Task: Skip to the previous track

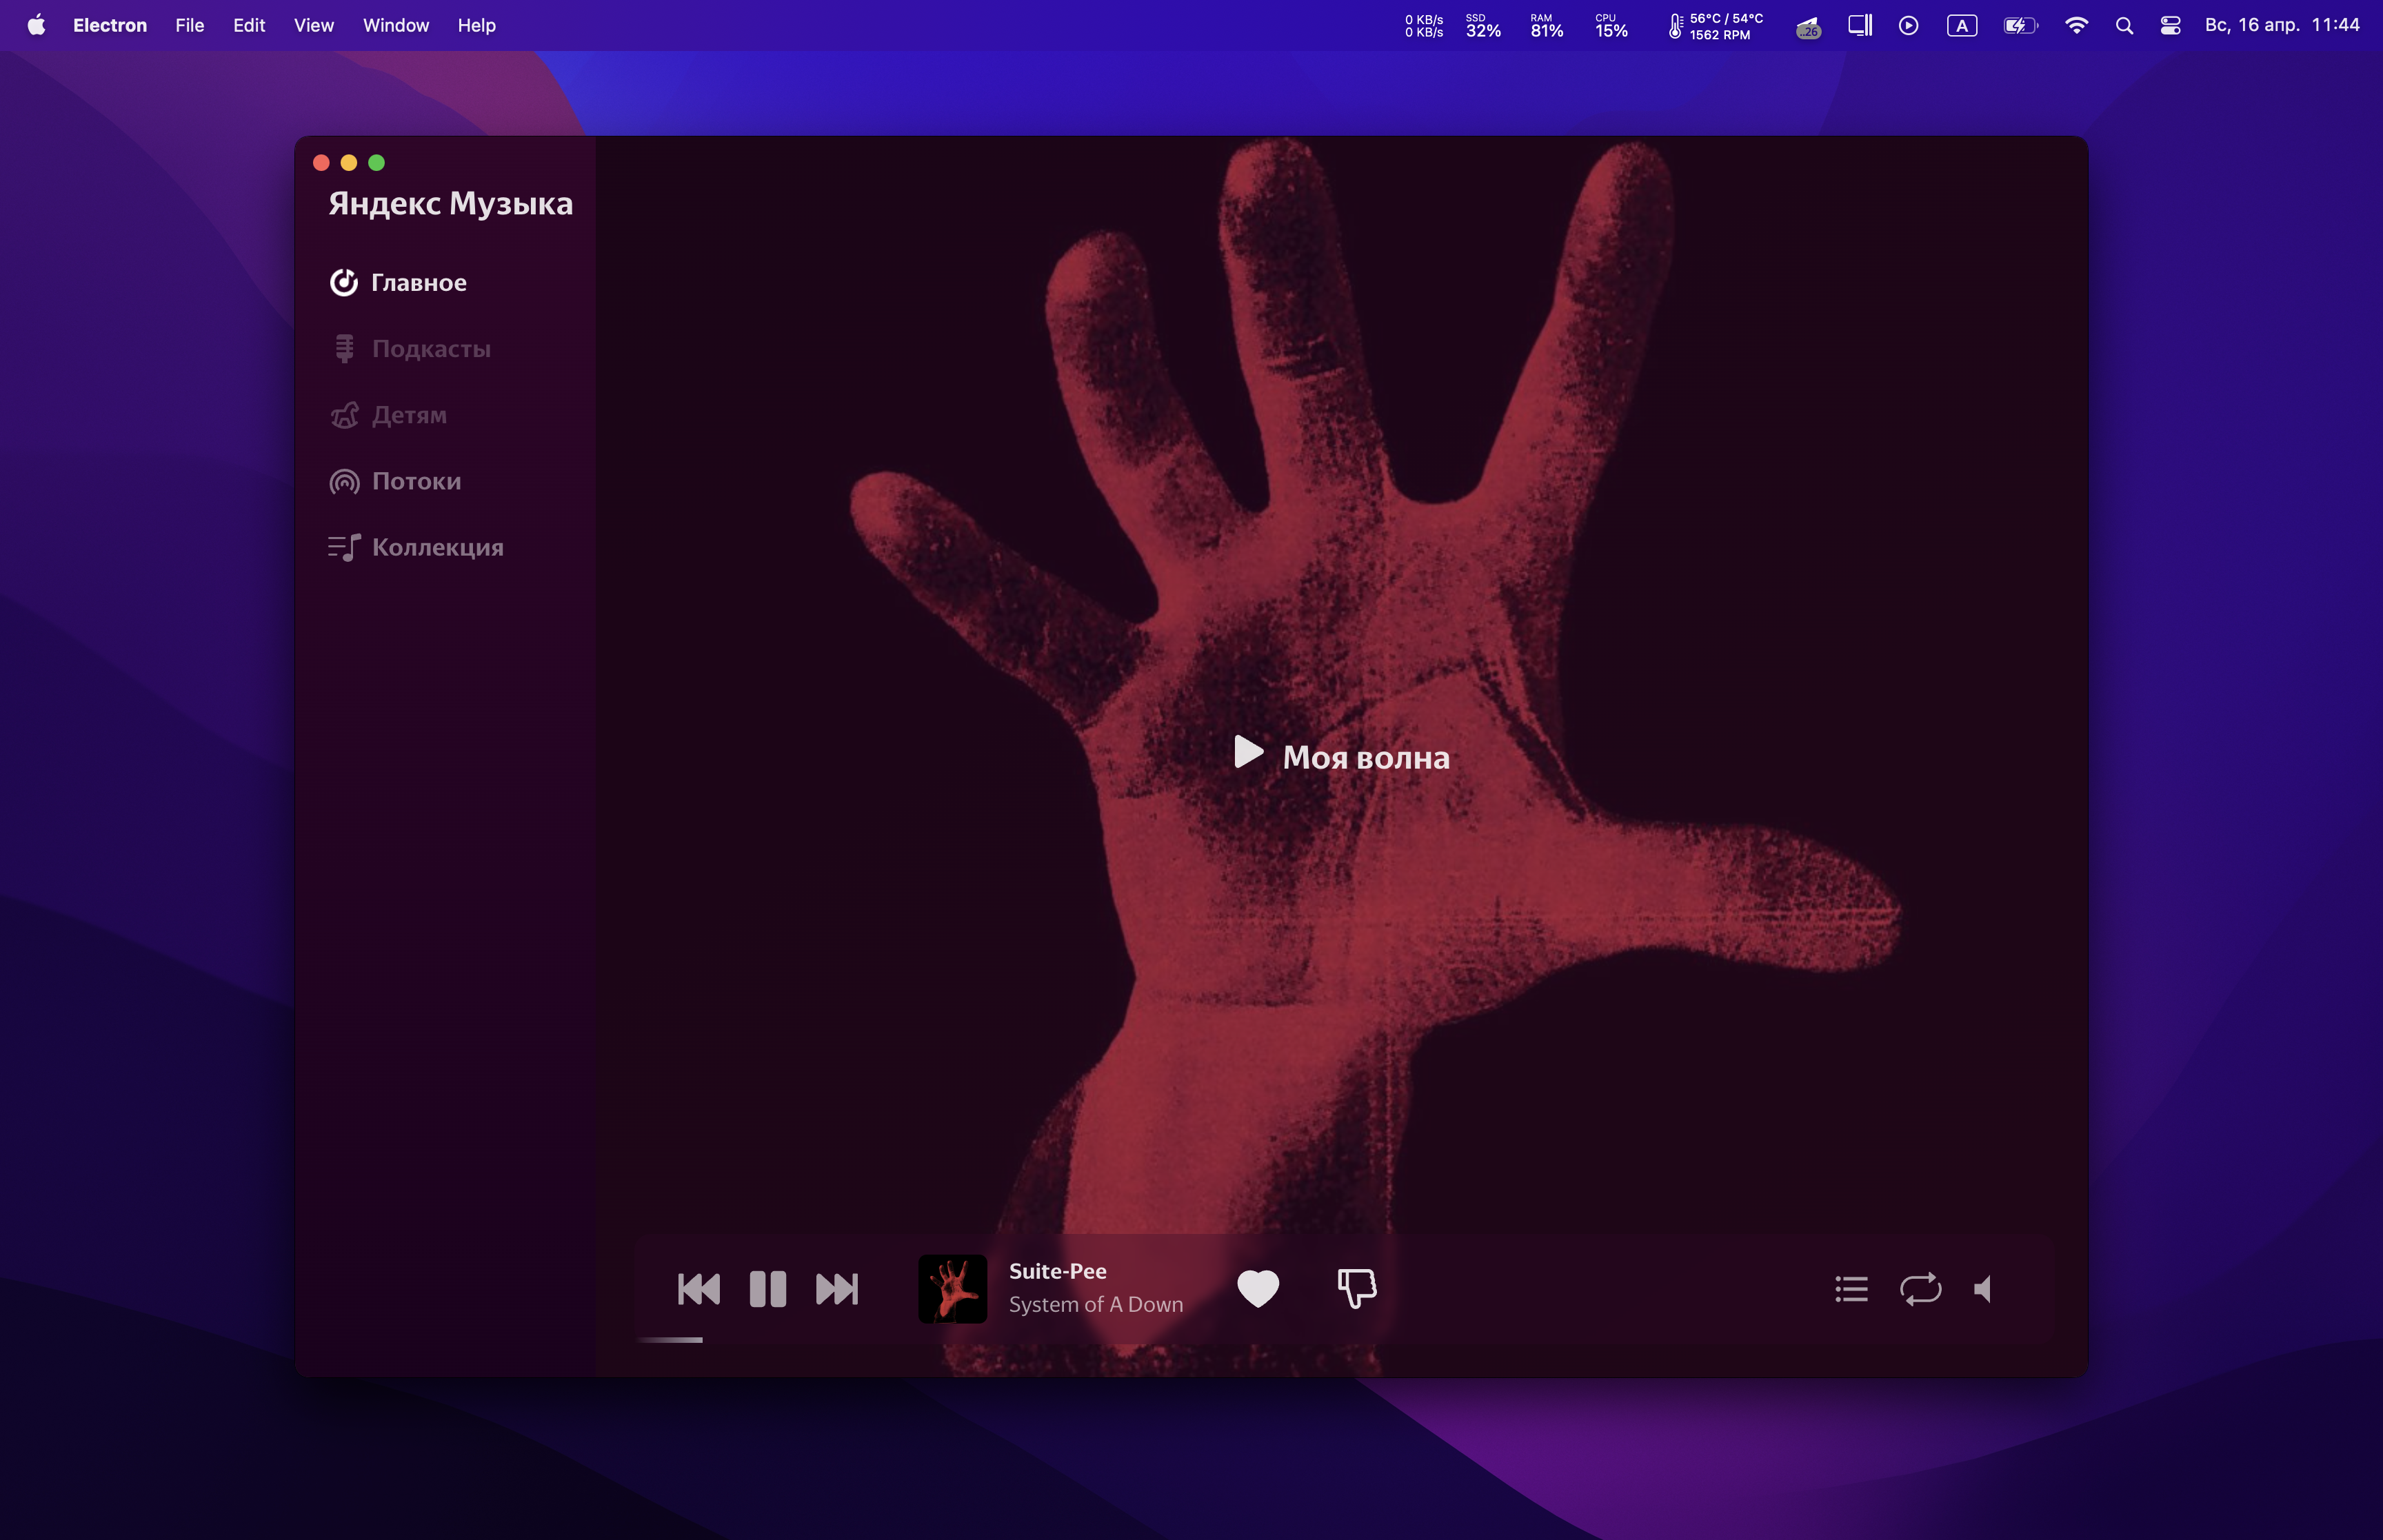Action: pos(698,1289)
